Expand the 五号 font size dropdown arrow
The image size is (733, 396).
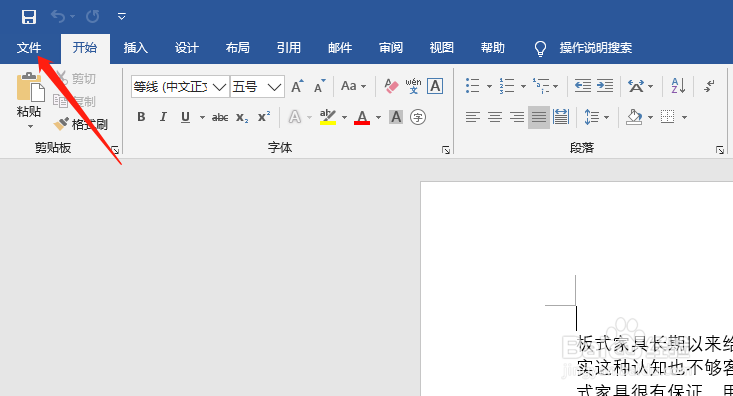point(274,86)
